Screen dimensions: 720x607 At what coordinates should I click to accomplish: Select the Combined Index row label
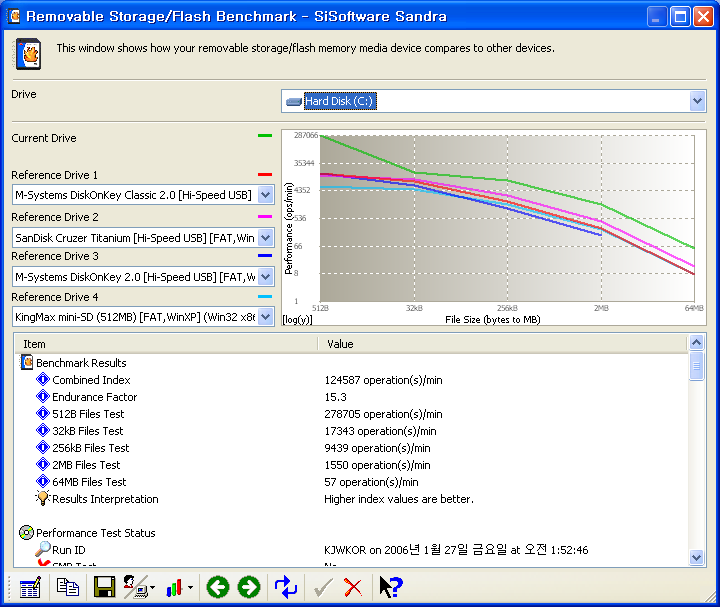tap(91, 380)
